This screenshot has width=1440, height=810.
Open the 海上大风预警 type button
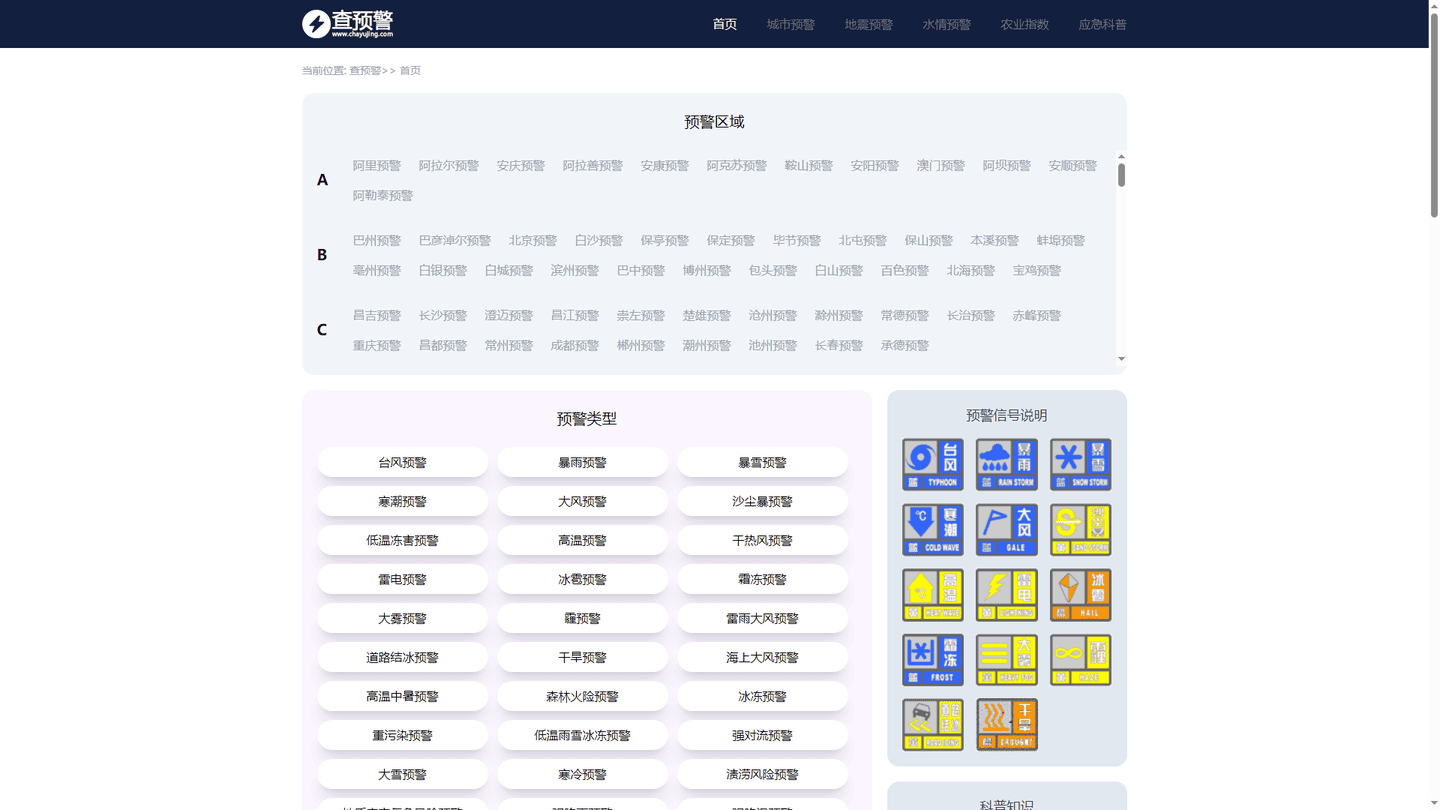pos(763,657)
